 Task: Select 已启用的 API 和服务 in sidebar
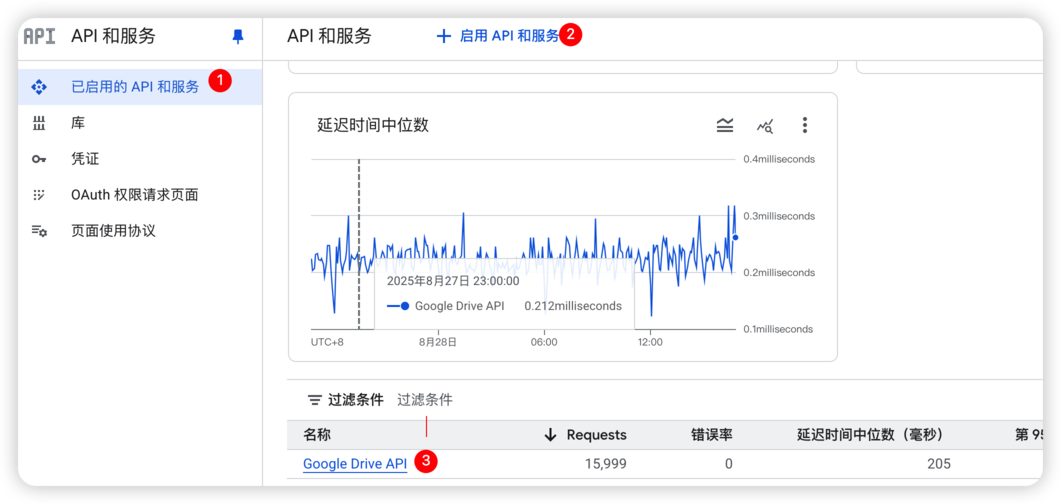point(140,87)
